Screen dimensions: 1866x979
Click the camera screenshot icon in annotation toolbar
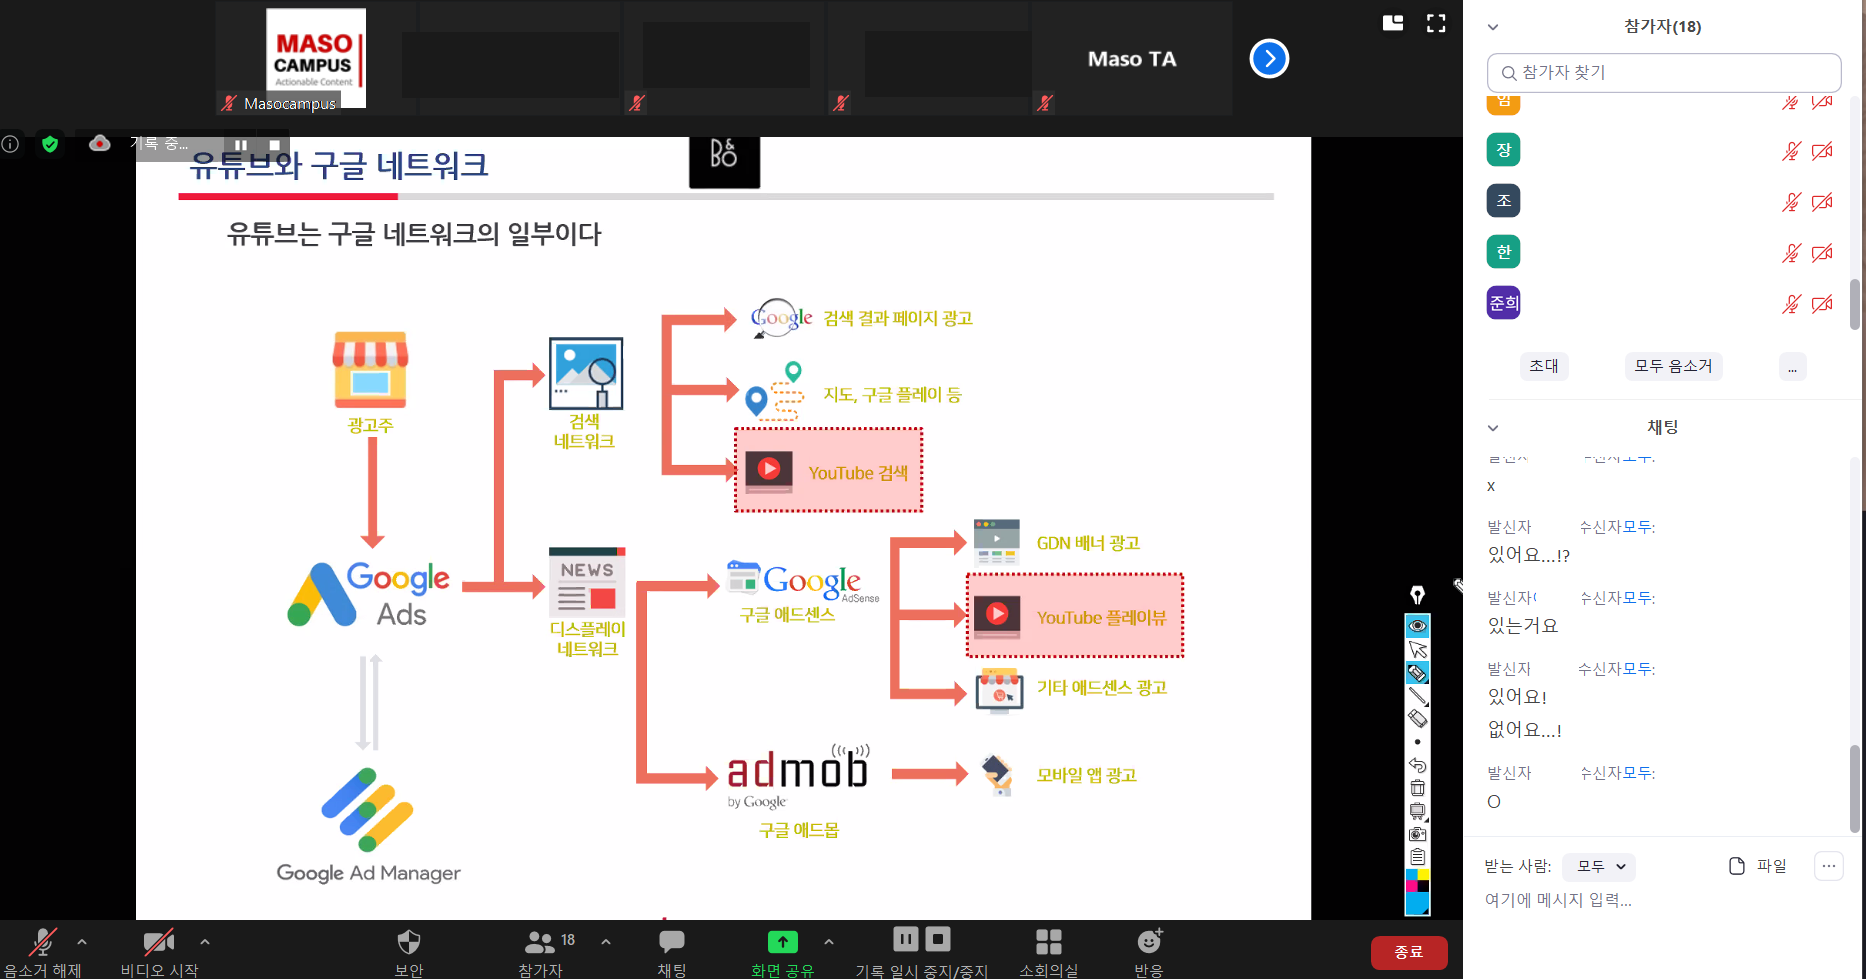(1418, 834)
